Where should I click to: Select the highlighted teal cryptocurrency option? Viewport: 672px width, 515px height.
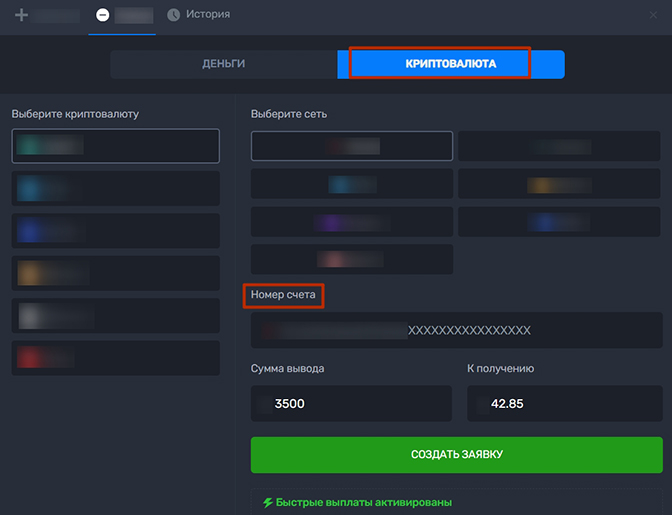coord(115,146)
